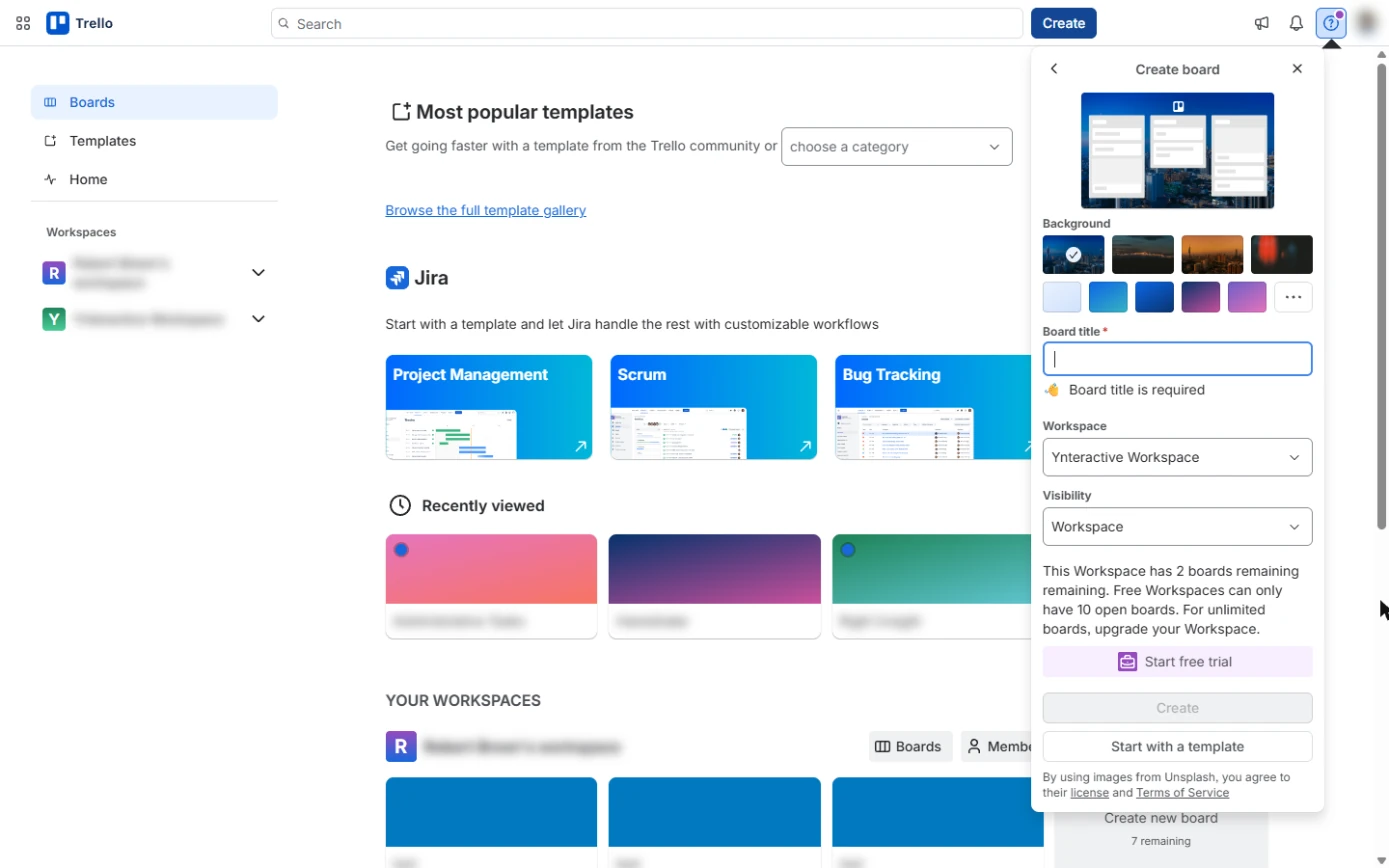The image size is (1389, 868).
Task: Open Terms of Service link
Action: [x=1182, y=793]
